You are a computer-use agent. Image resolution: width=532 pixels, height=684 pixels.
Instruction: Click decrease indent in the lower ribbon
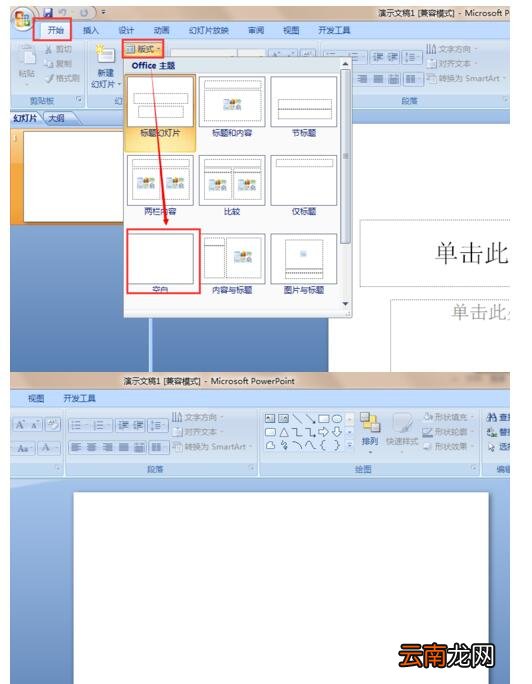click(x=123, y=424)
